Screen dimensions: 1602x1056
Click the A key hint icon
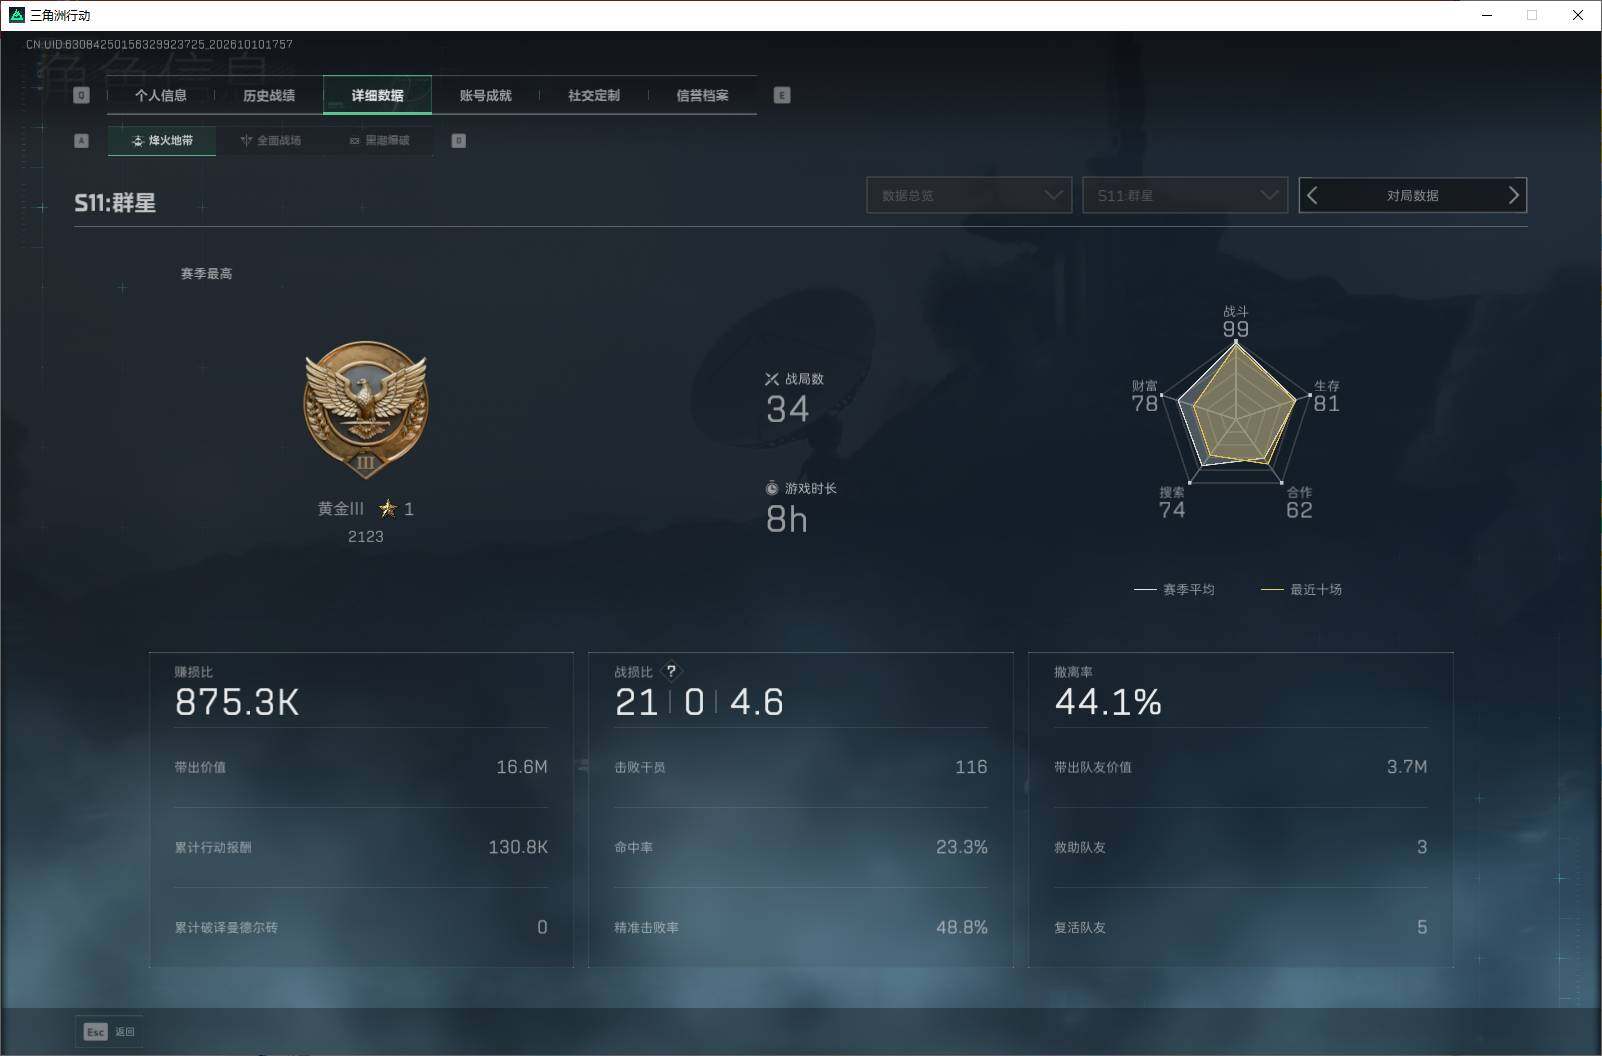(x=82, y=141)
